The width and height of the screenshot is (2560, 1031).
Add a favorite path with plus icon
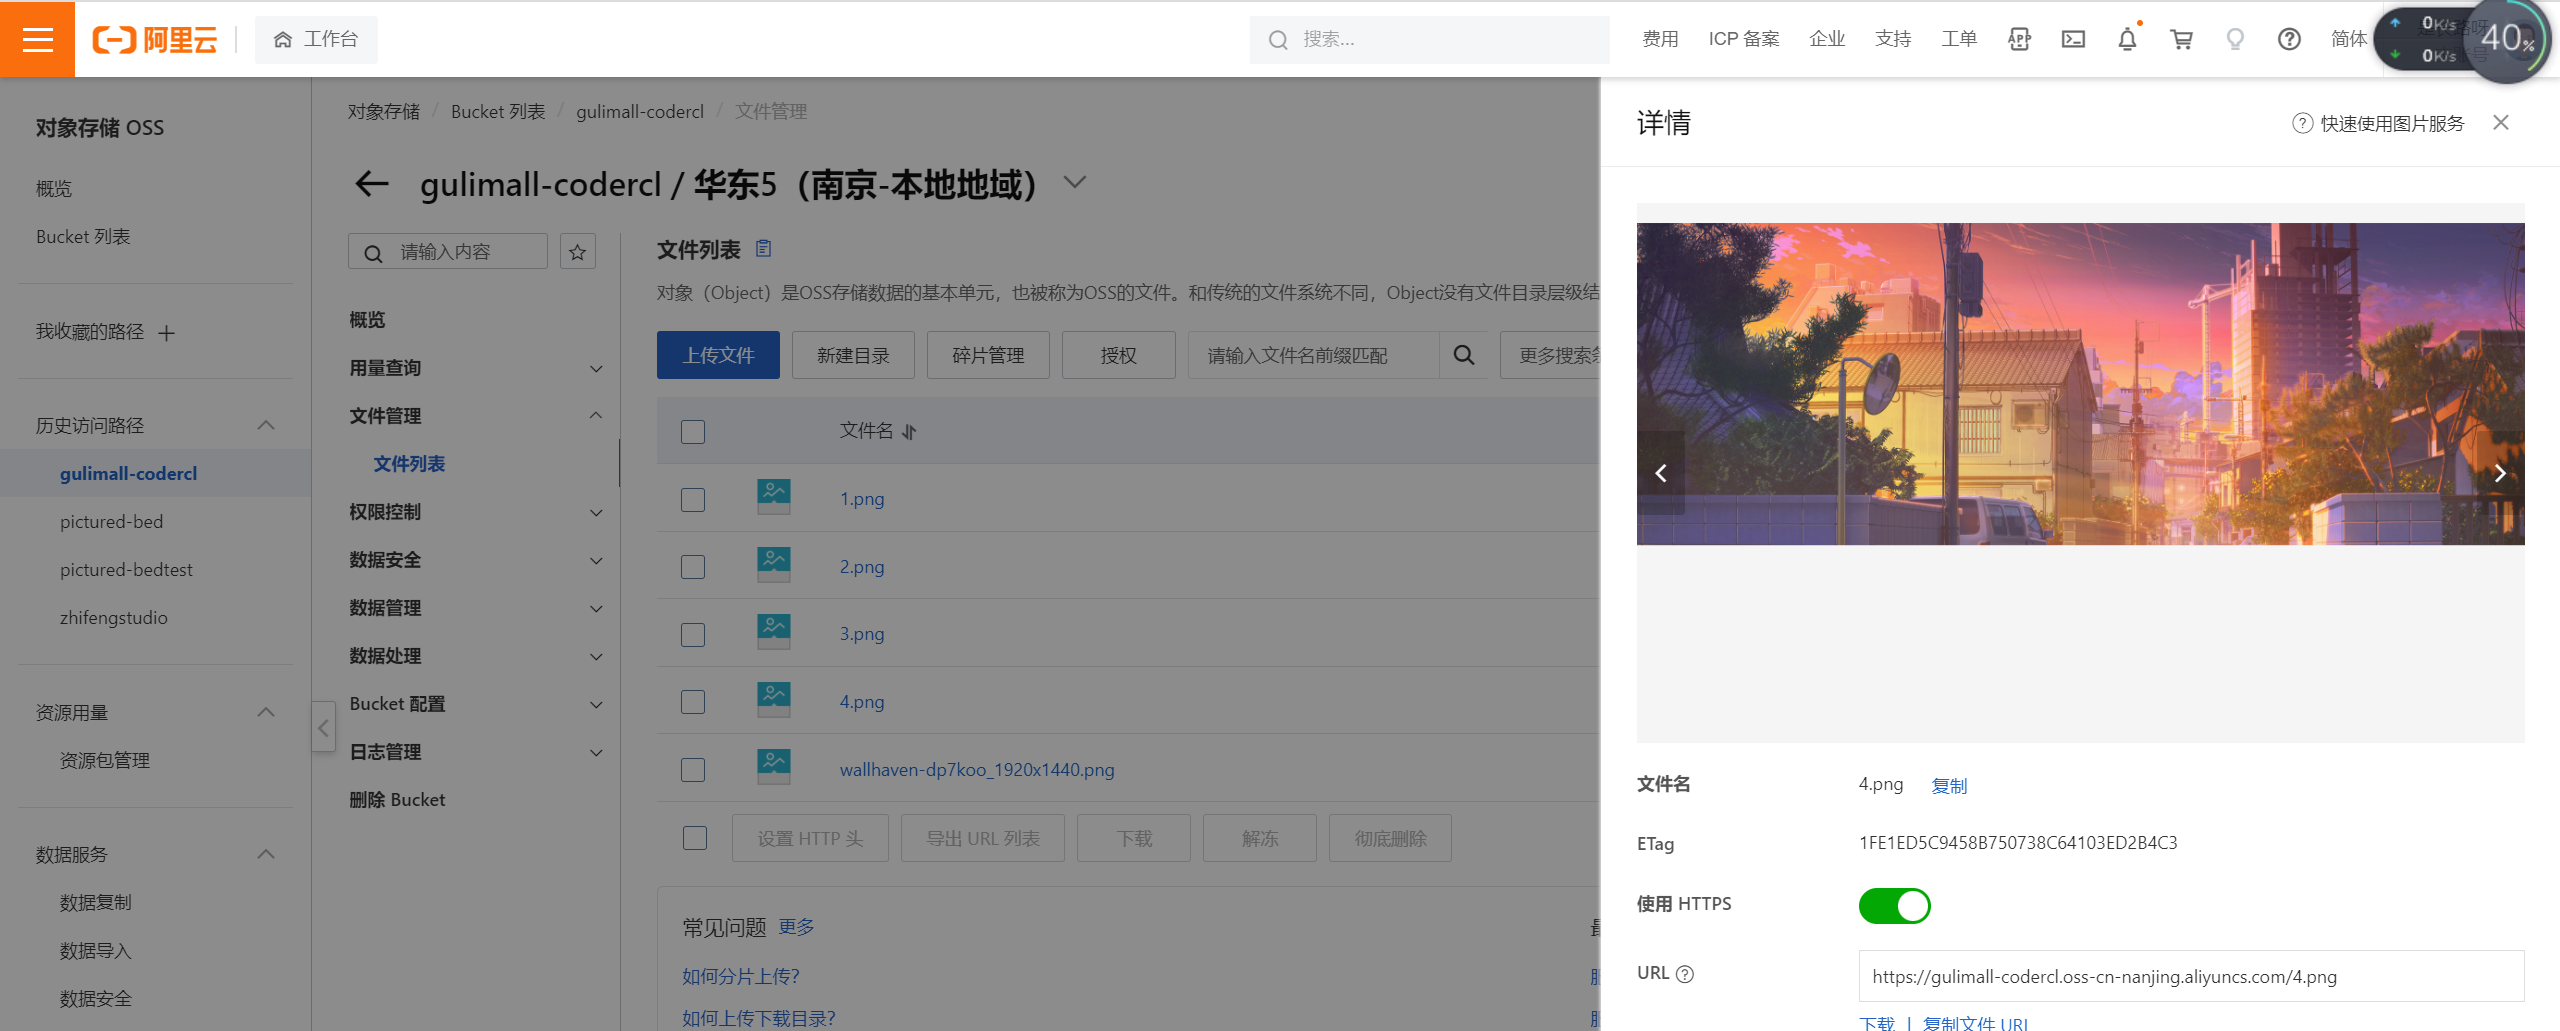point(166,333)
